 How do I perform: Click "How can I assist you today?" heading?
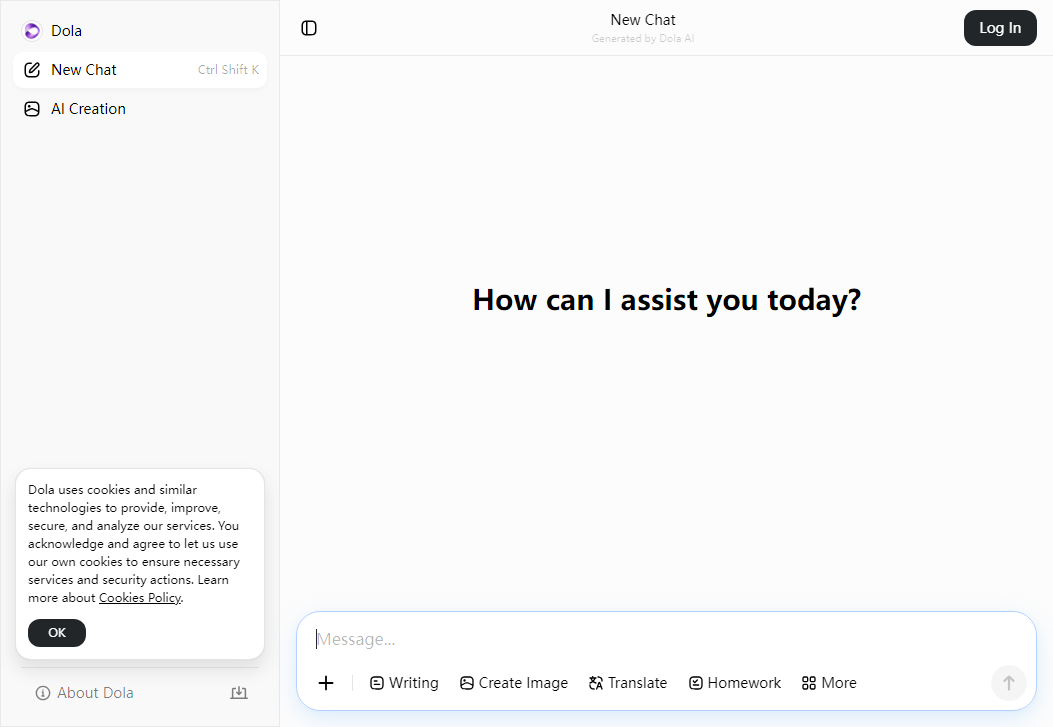tap(666, 300)
